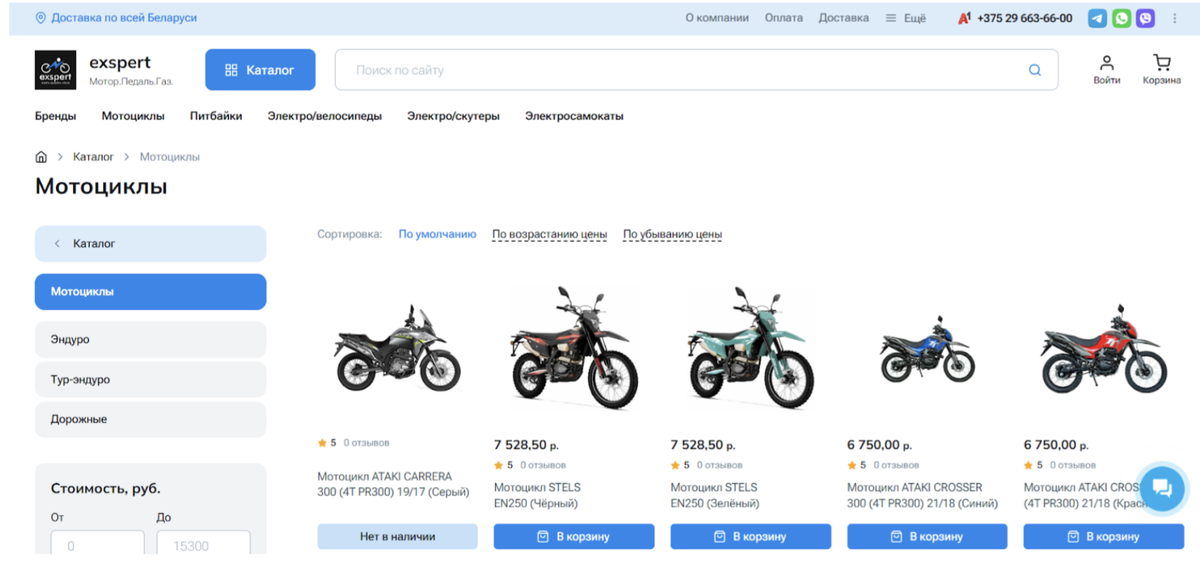Open Мотоцикл ATAKI CROSSER 300 (Синий) title

(922, 495)
